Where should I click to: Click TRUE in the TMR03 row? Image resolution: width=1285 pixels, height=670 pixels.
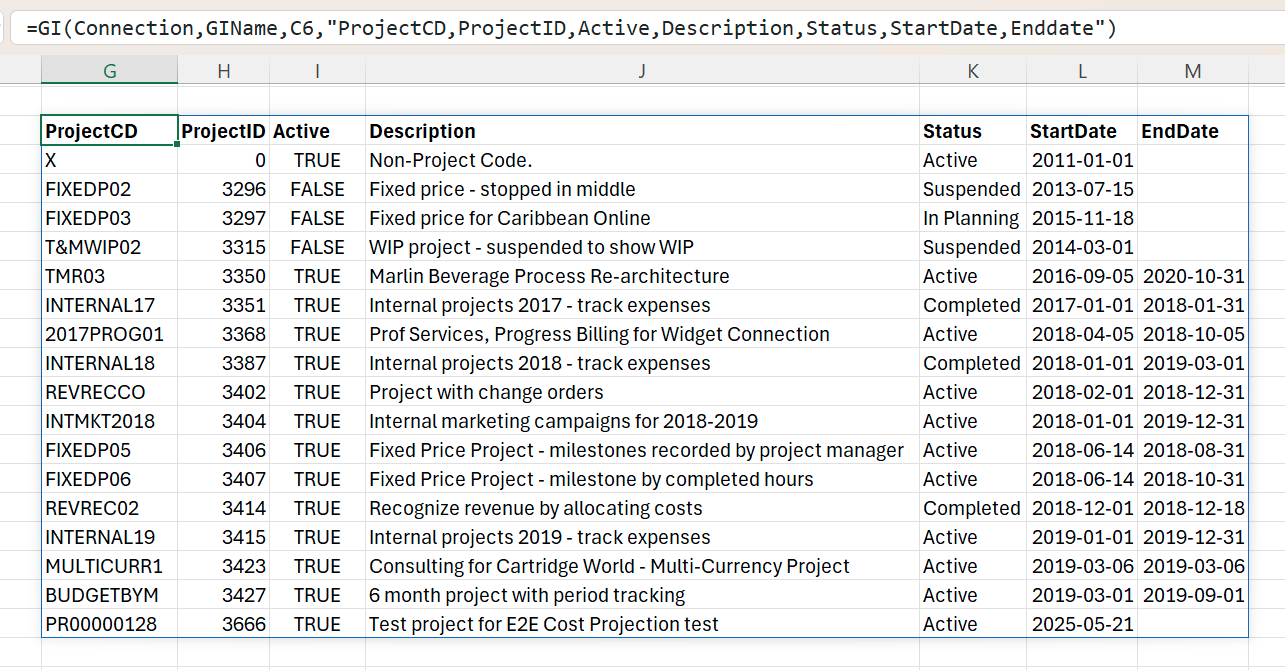pyautogui.click(x=317, y=276)
